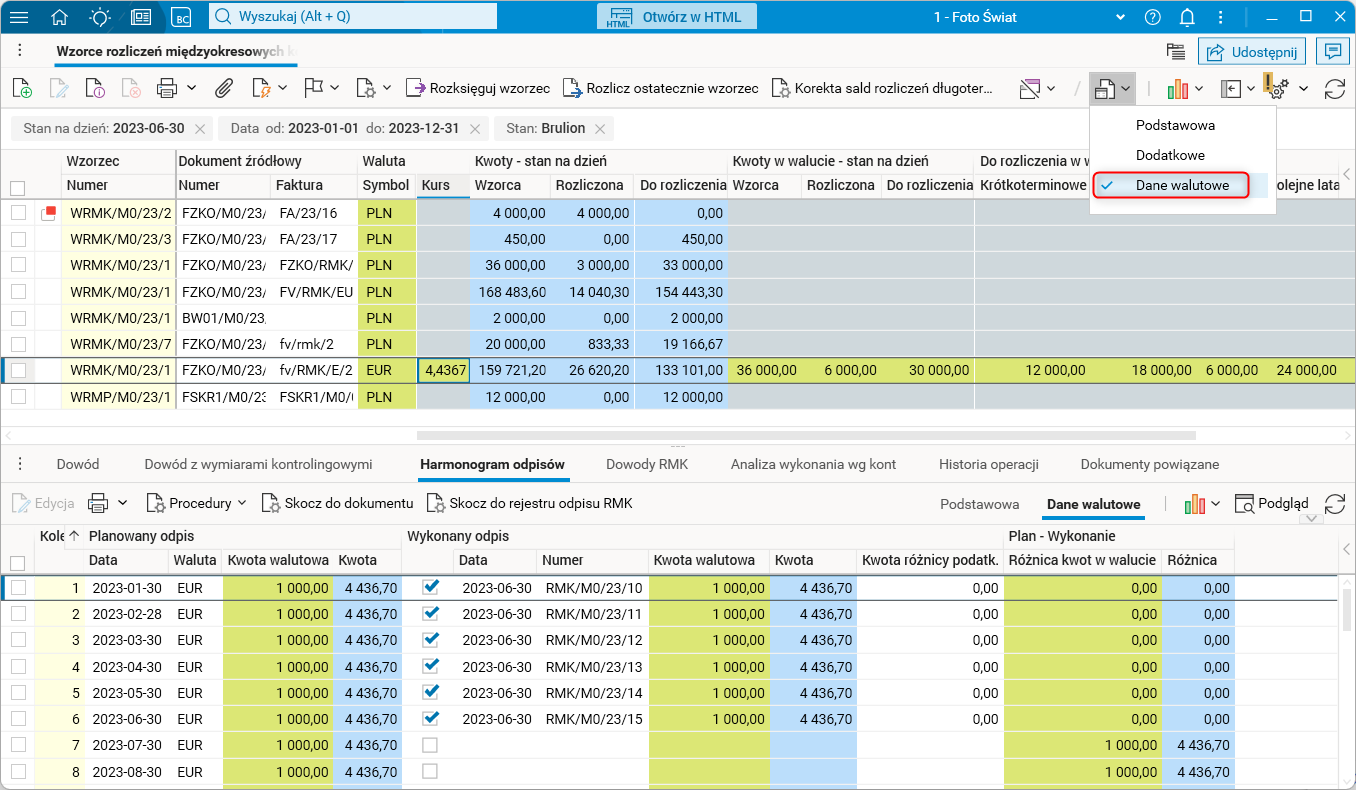The height and width of the screenshot is (790, 1356).
Task: Select Podstawowa from the view menu
Action: 1175,125
